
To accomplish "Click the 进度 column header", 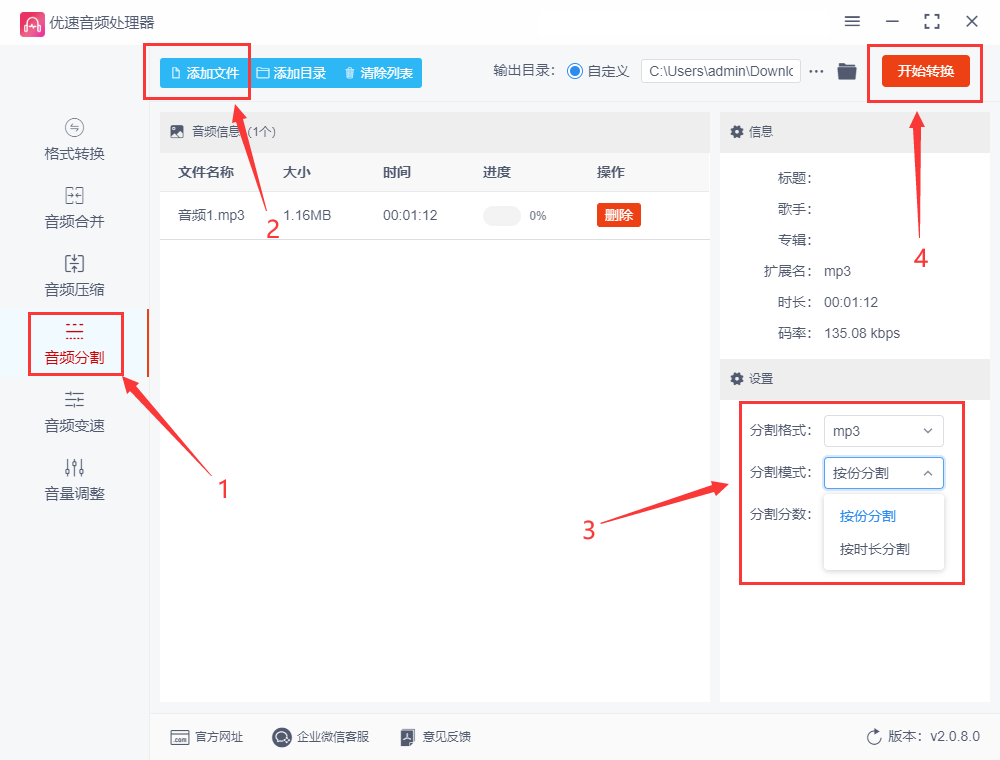I will [497, 172].
